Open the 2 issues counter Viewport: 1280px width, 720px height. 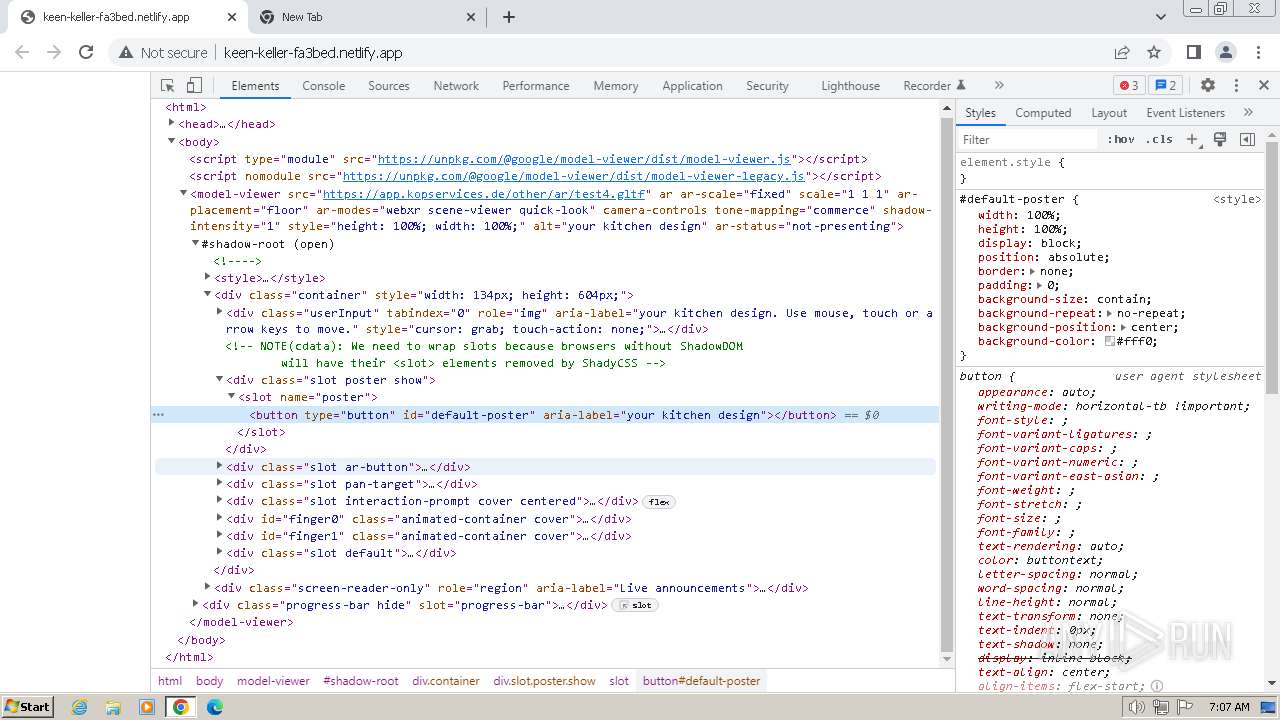pyautogui.click(x=1165, y=86)
